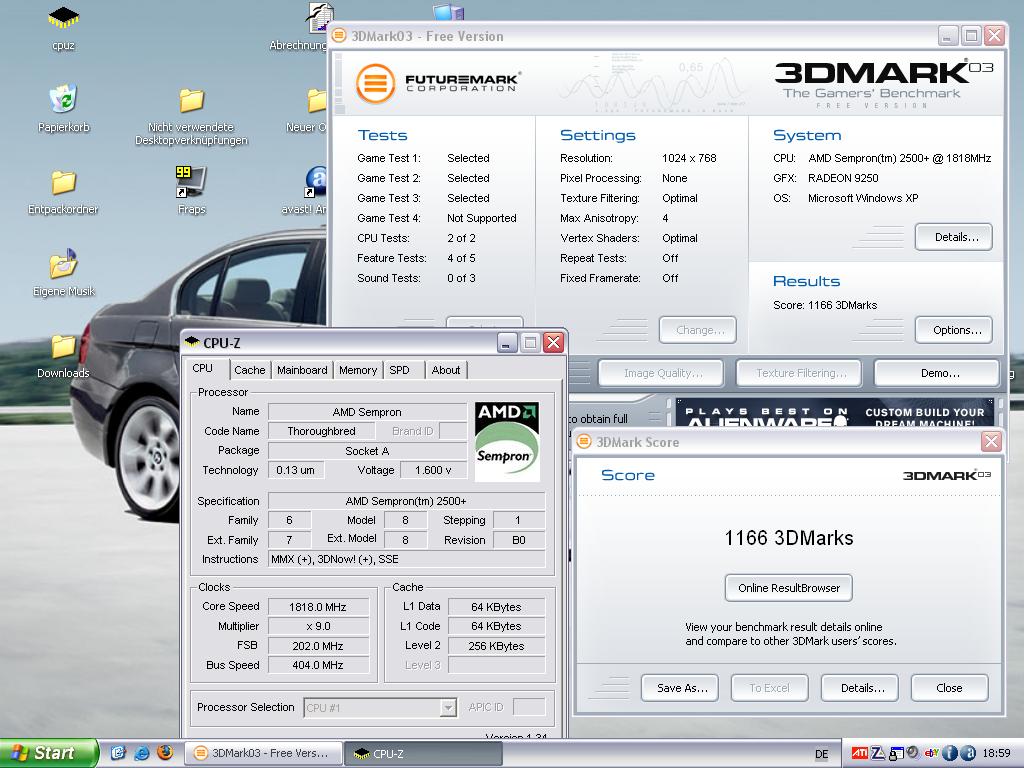Click the '1166 3DMarks' score text
This screenshot has width=1024, height=768.
[789, 537]
